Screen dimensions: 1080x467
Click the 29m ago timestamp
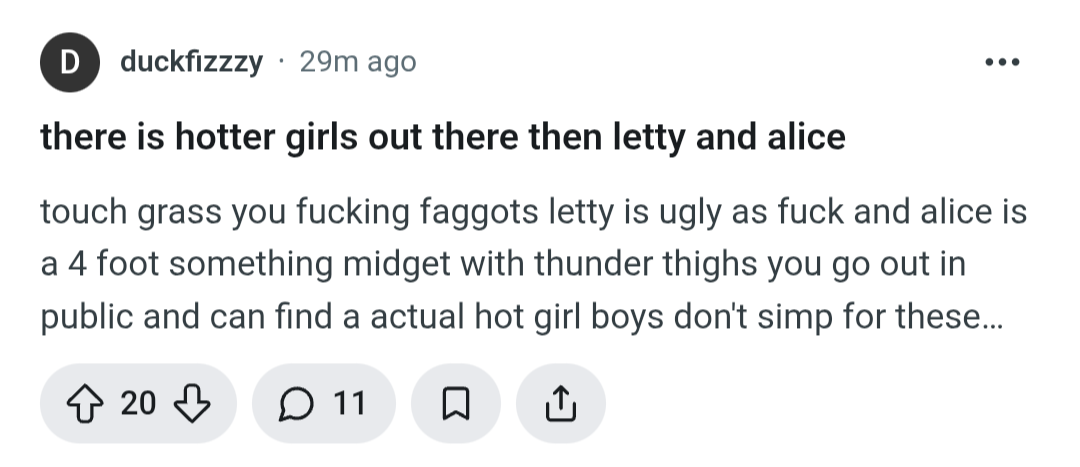[x=357, y=62]
